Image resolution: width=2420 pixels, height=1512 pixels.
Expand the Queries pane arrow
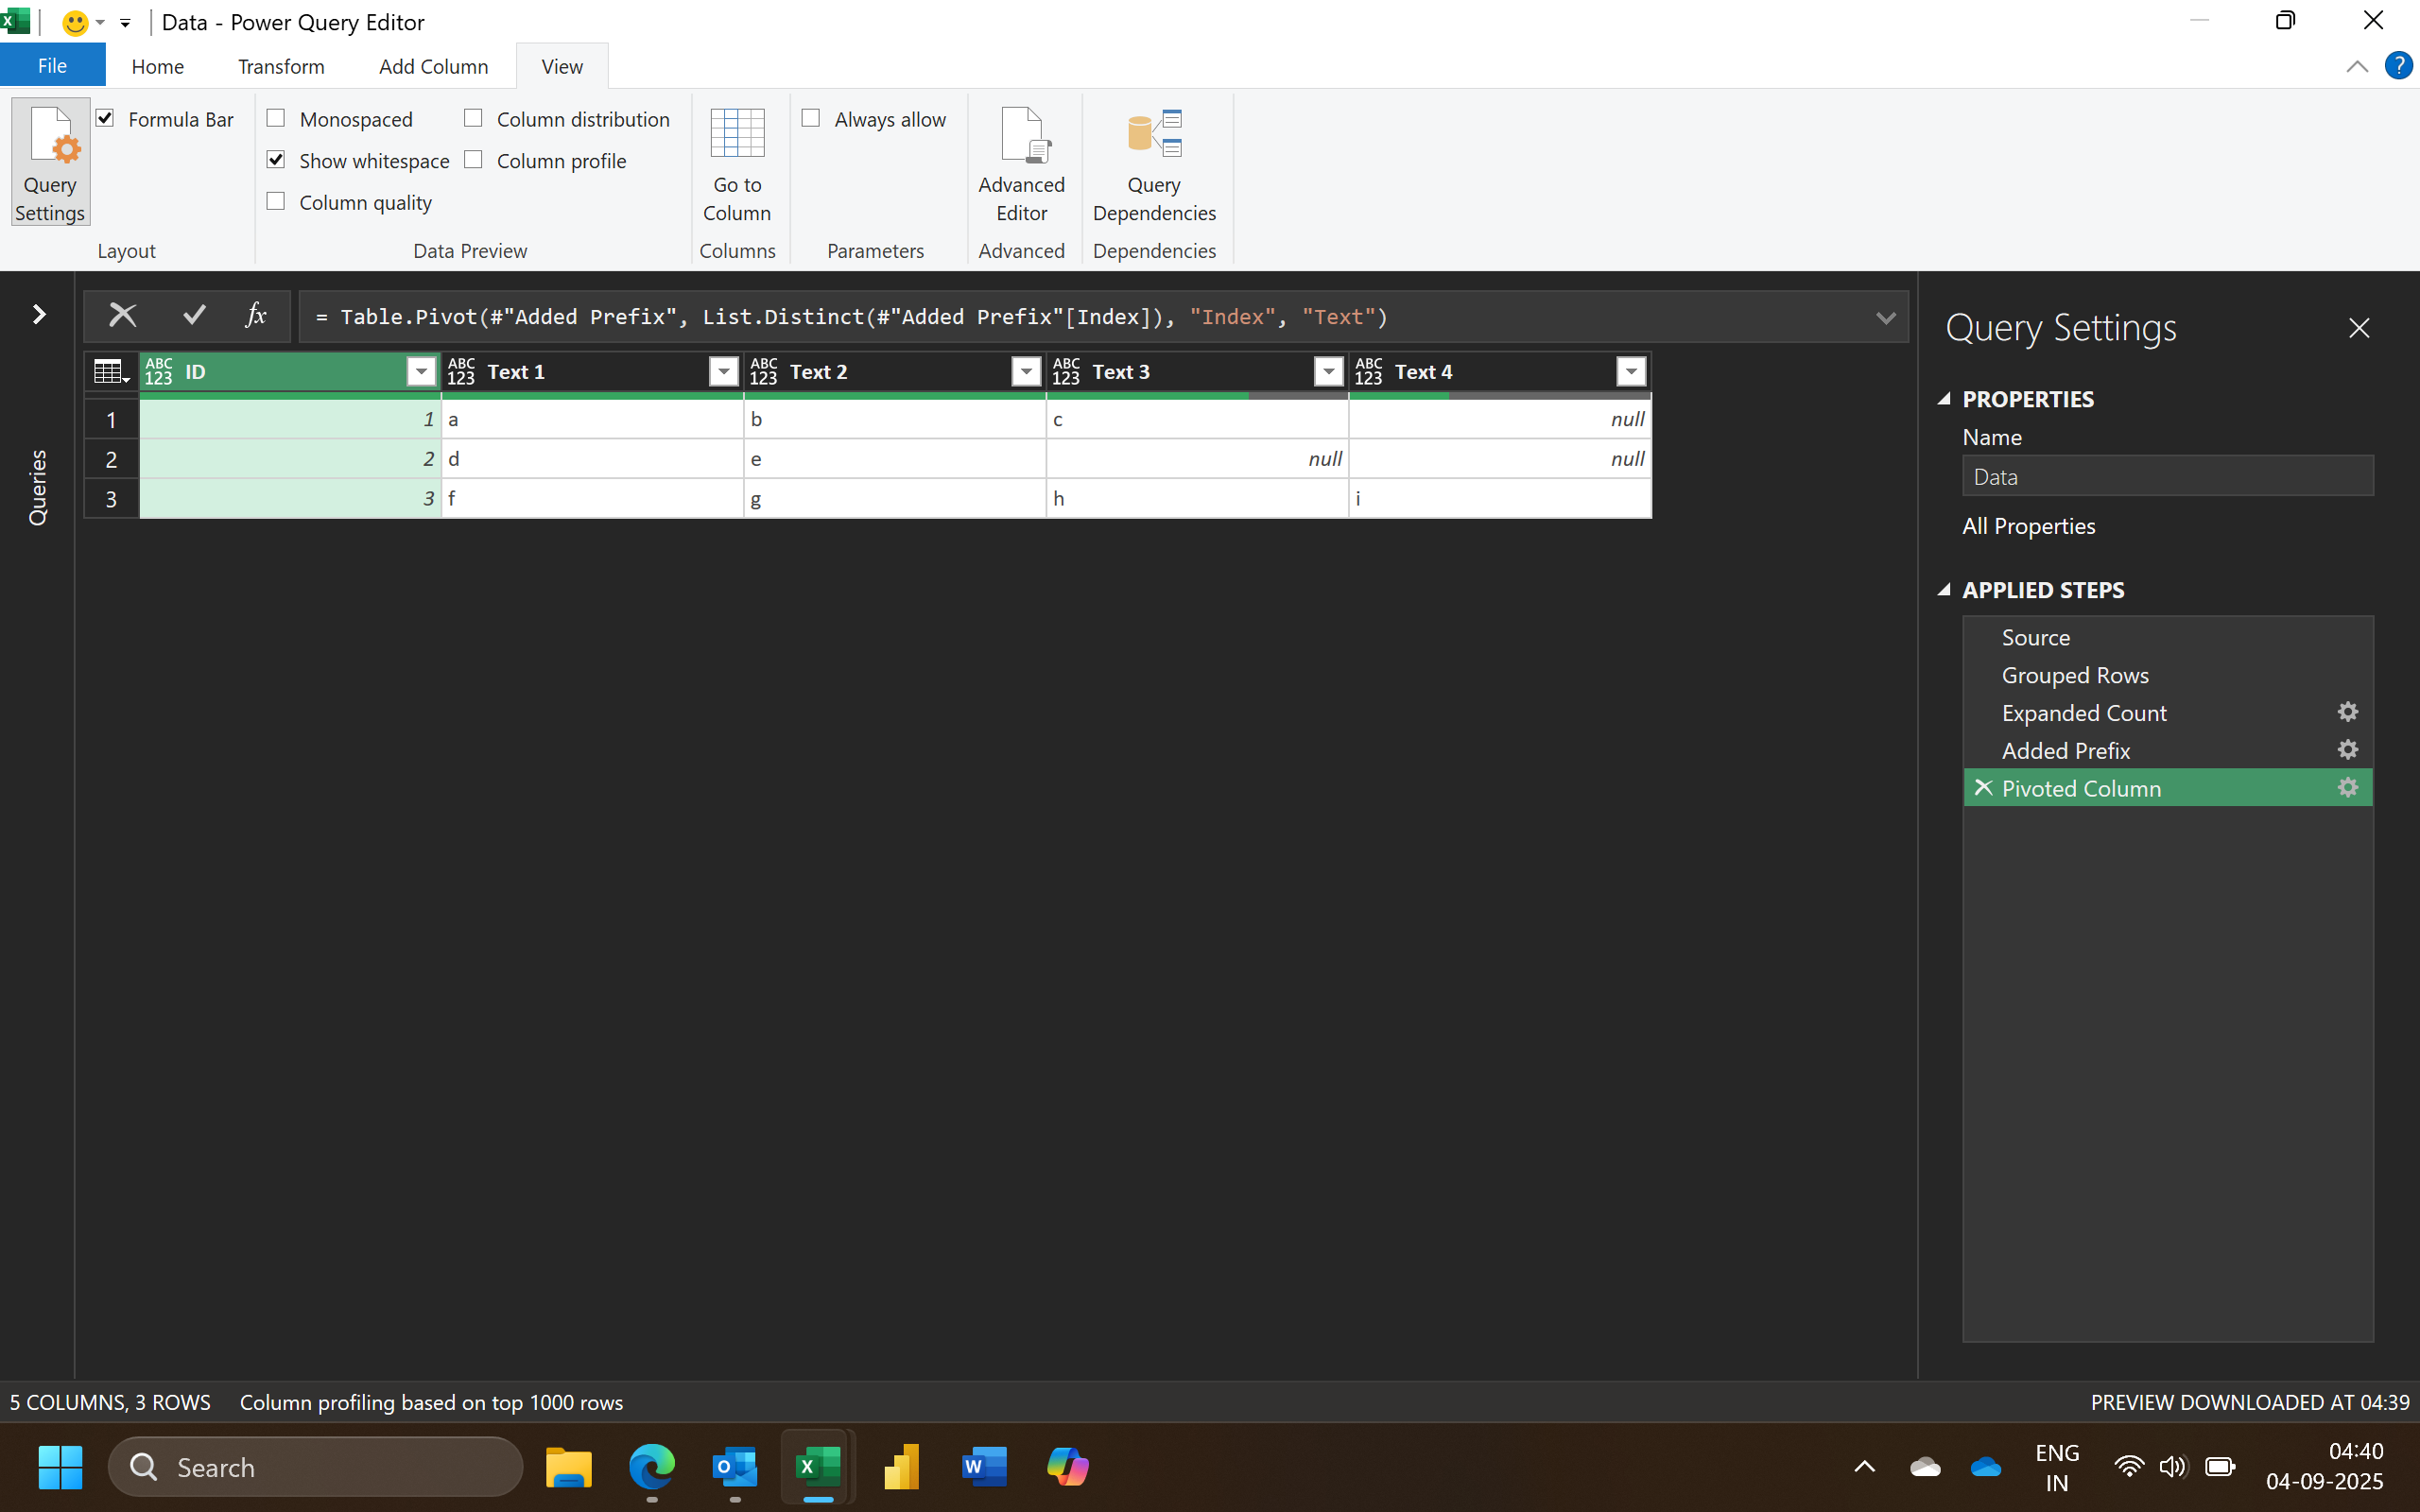click(x=39, y=315)
